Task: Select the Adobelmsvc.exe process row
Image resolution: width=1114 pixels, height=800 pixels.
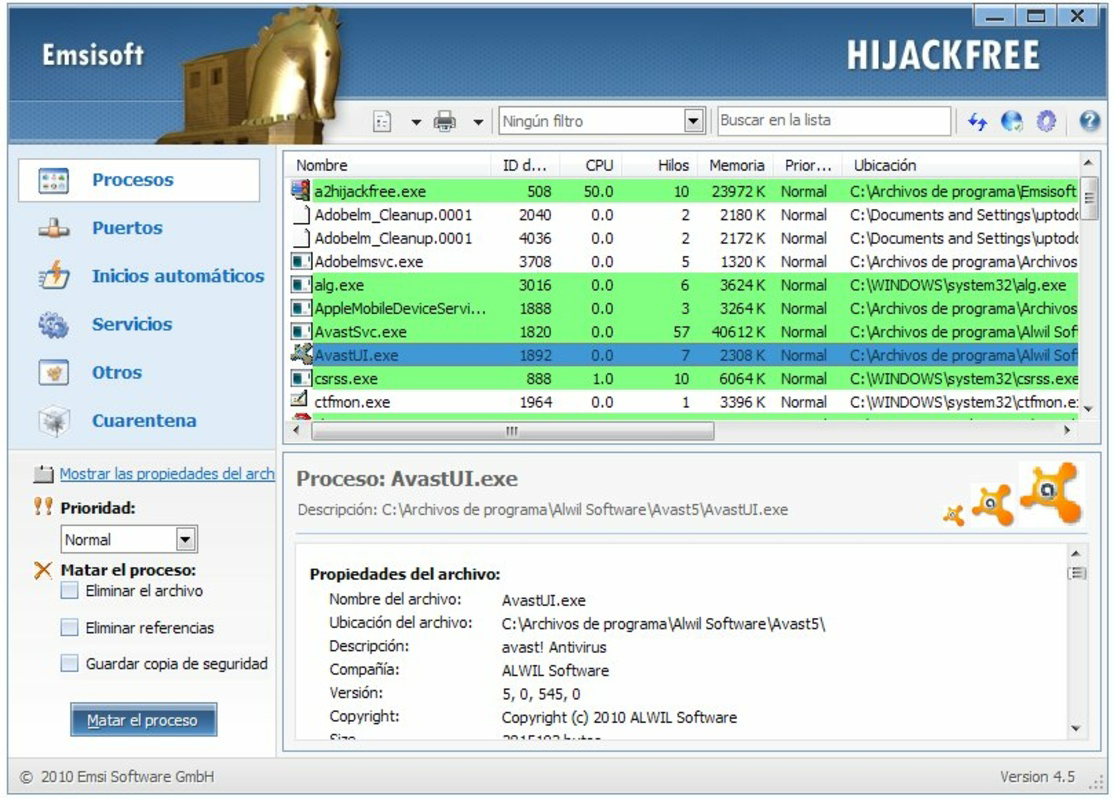Action: coord(683,261)
